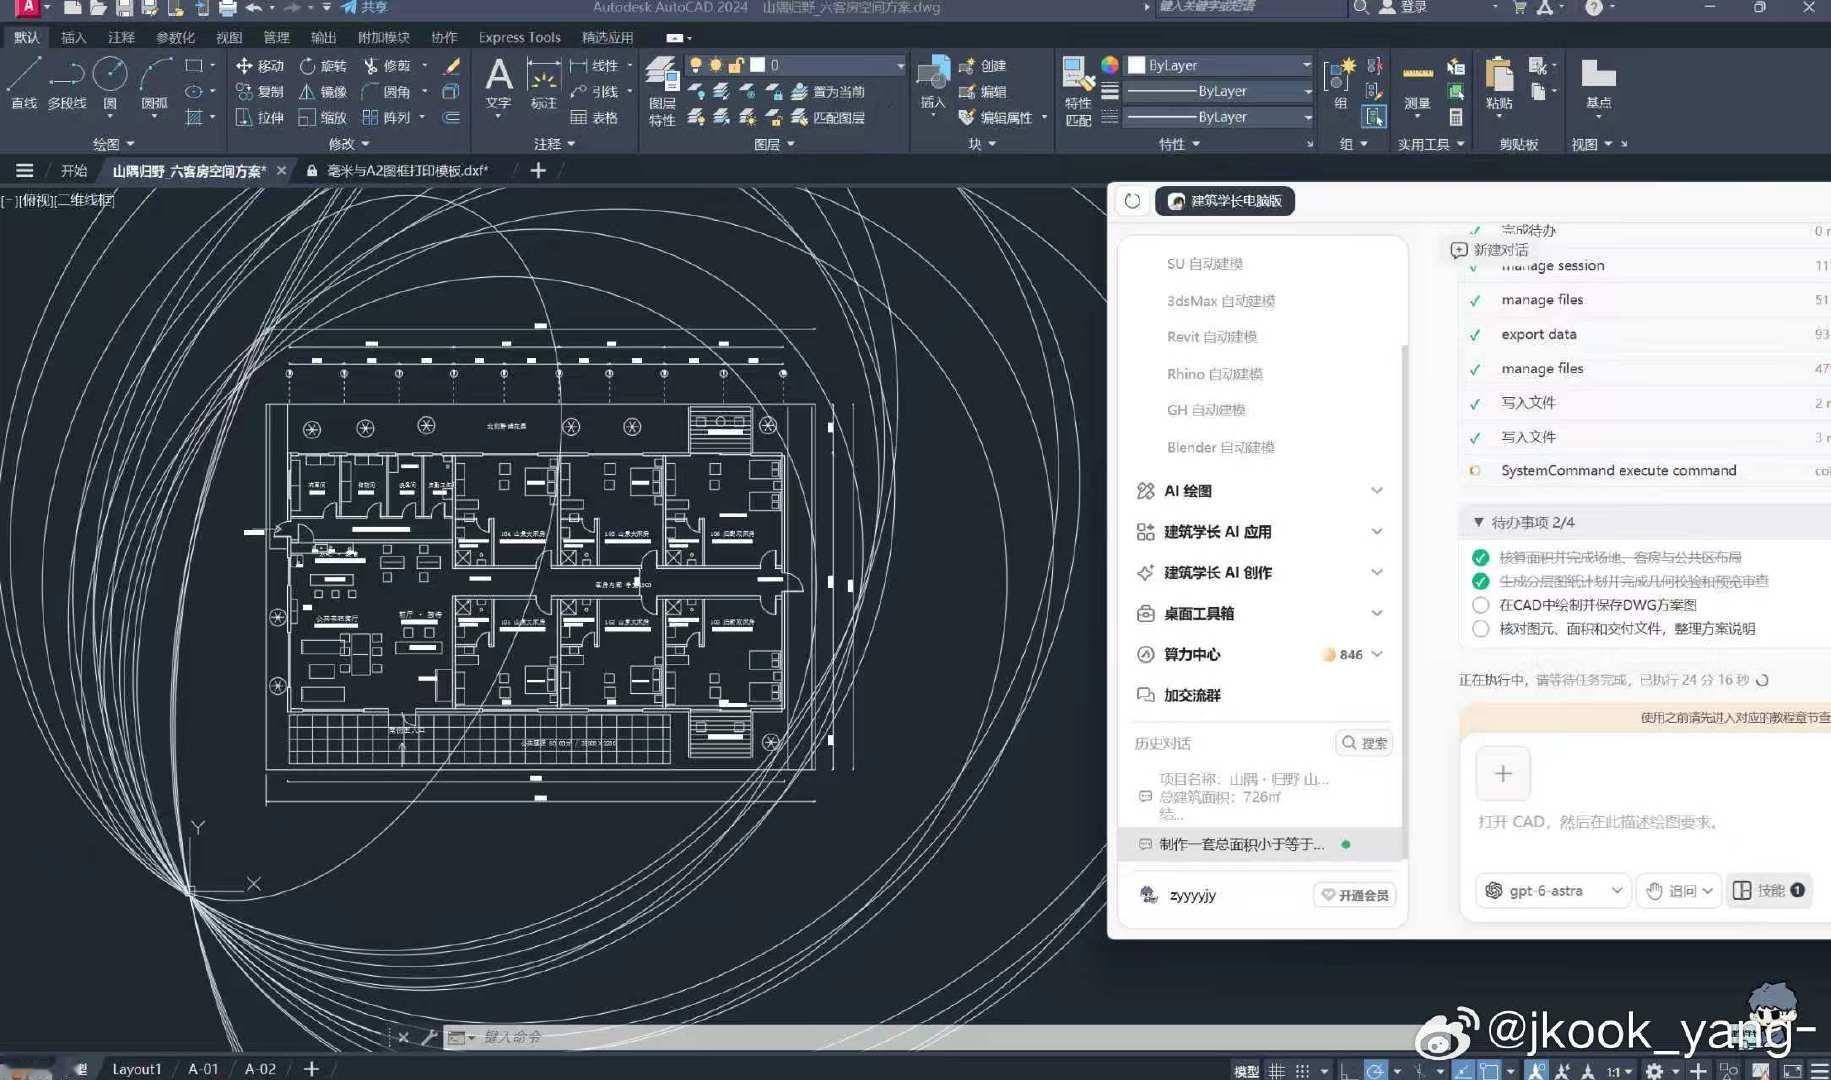1831x1080 pixels.
Task: Click the 搜索 history search button
Action: (1364, 743)
